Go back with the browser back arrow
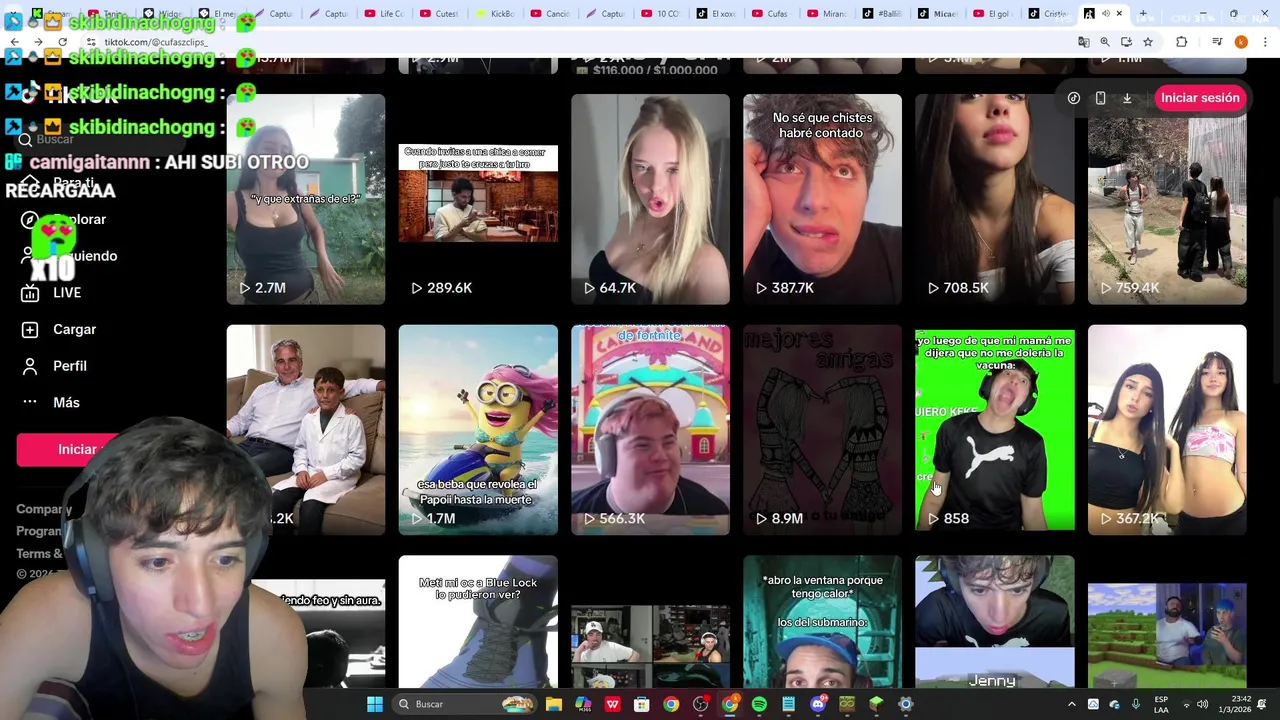1280x720 pixels. tap(15, 42)
